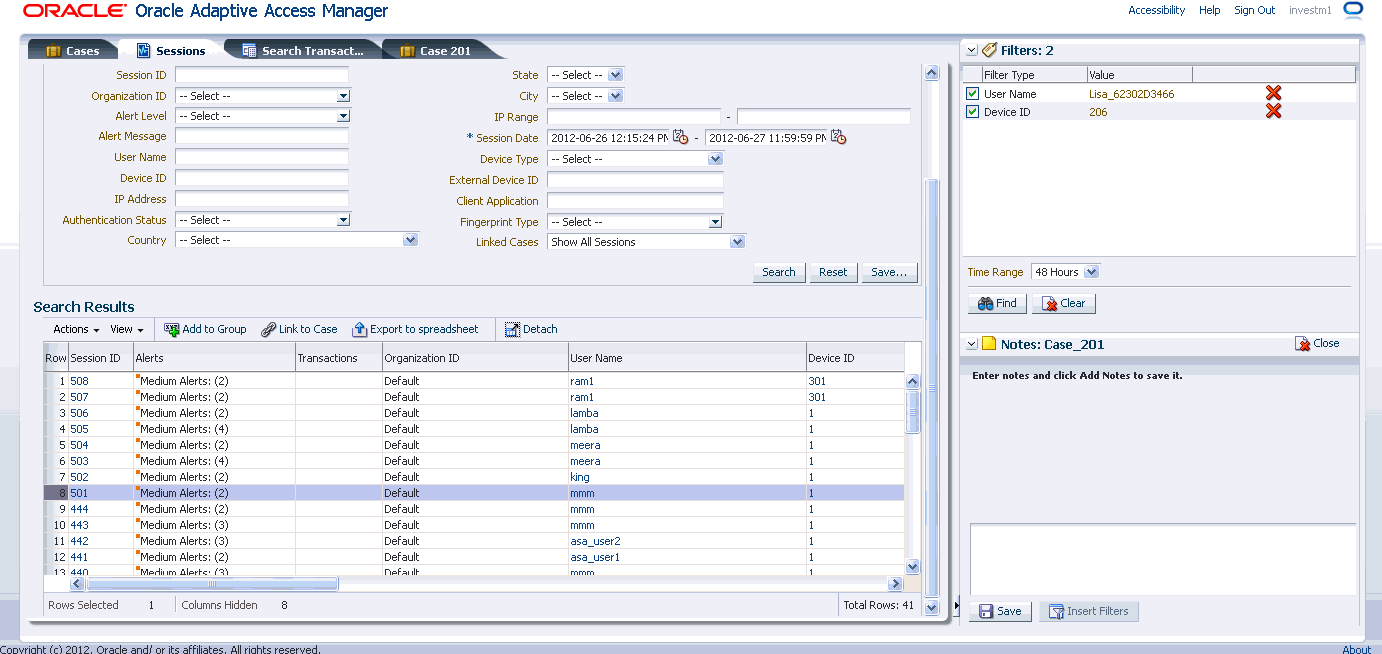
Task: Collapse the right side panel with splitter arrow
Action: pos(956,606)
